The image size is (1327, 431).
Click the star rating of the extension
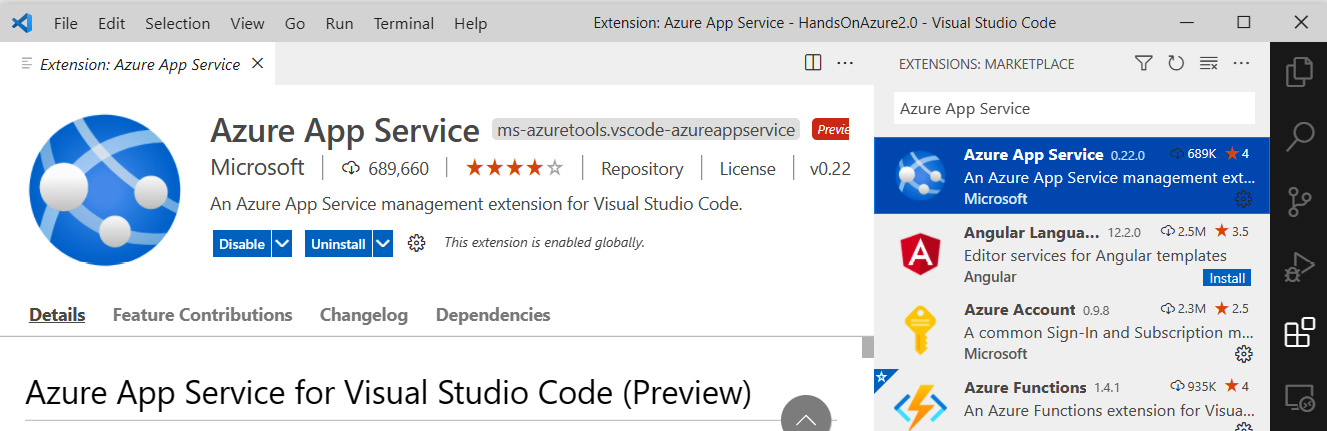coord(515,168)
